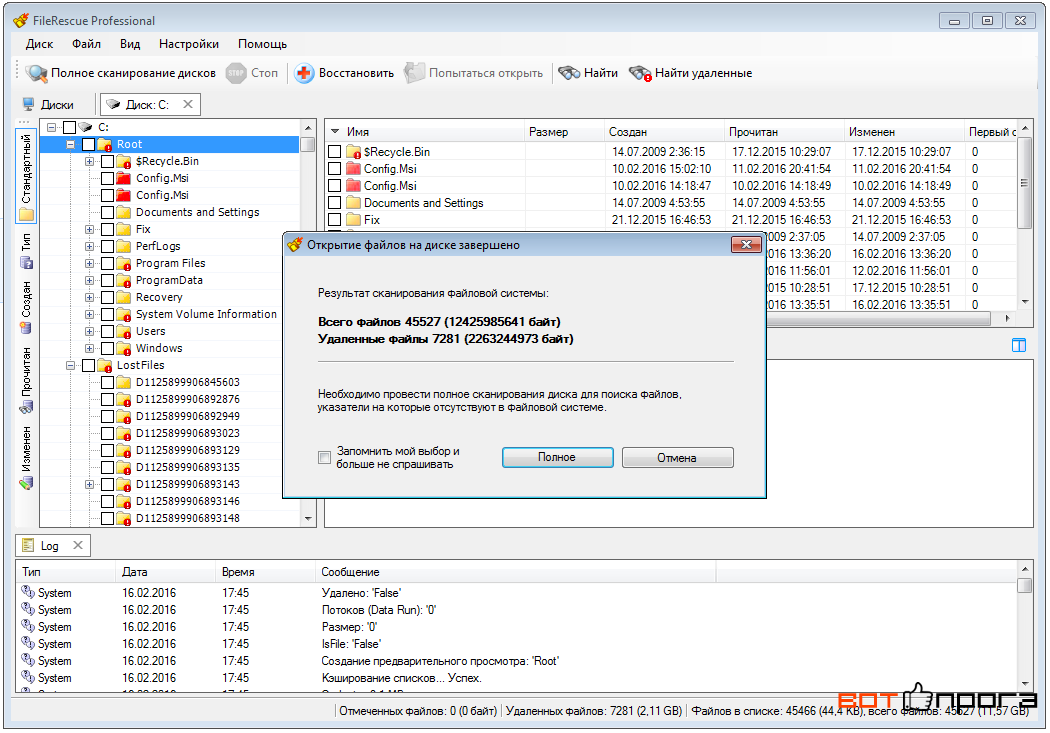Select the LostFiles folder icon in tree
Screen dimensions: 1050x733
coord(104,365)
